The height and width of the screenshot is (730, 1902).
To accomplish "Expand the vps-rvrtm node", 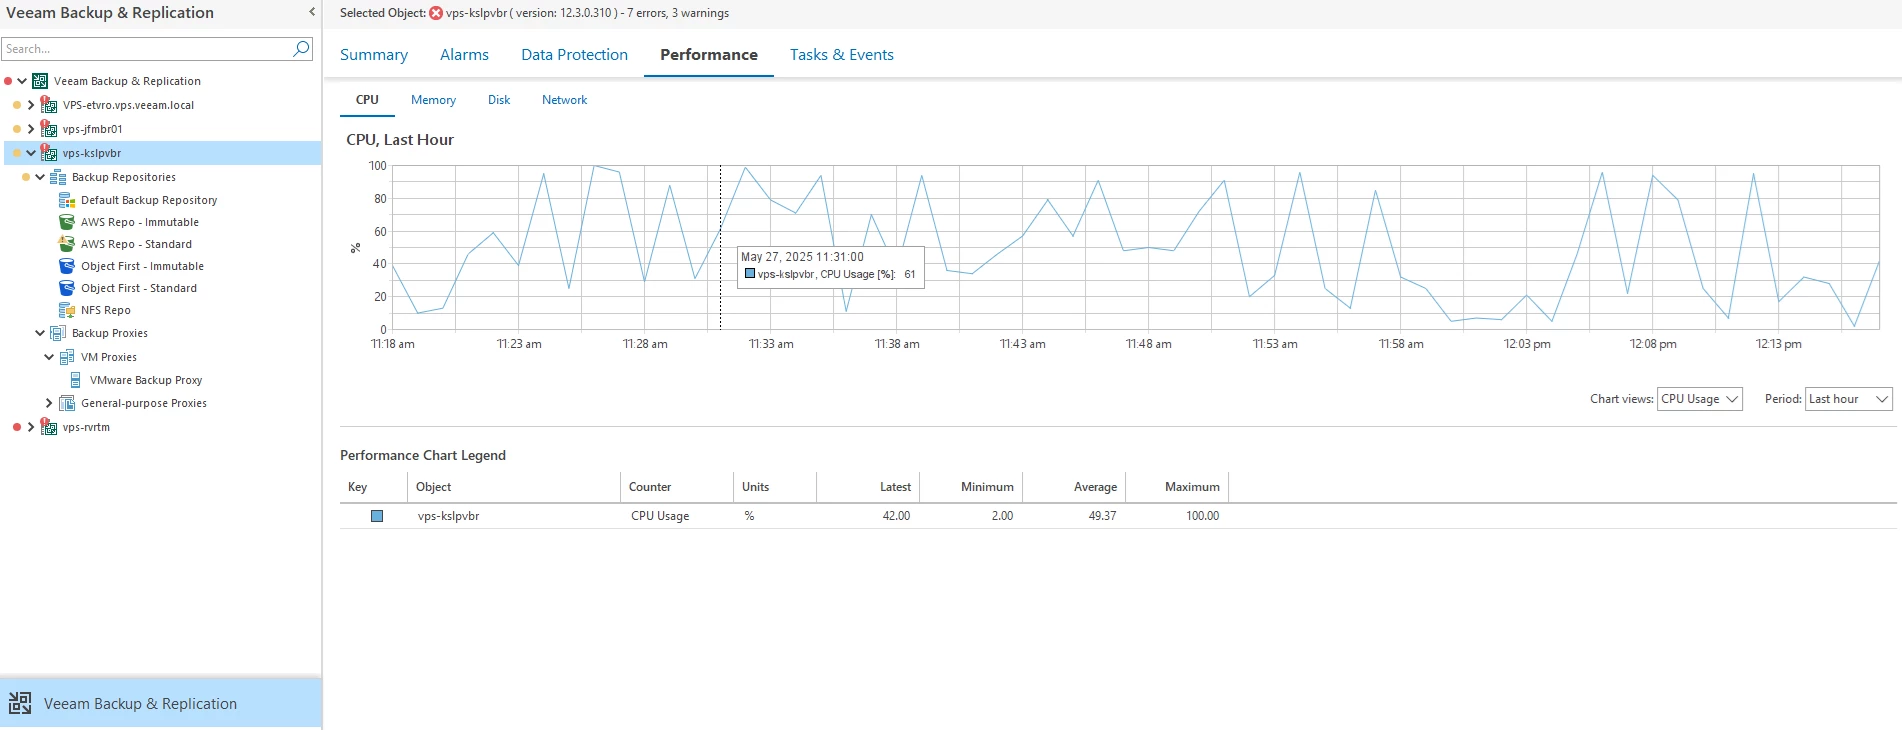I will [31, 427].
